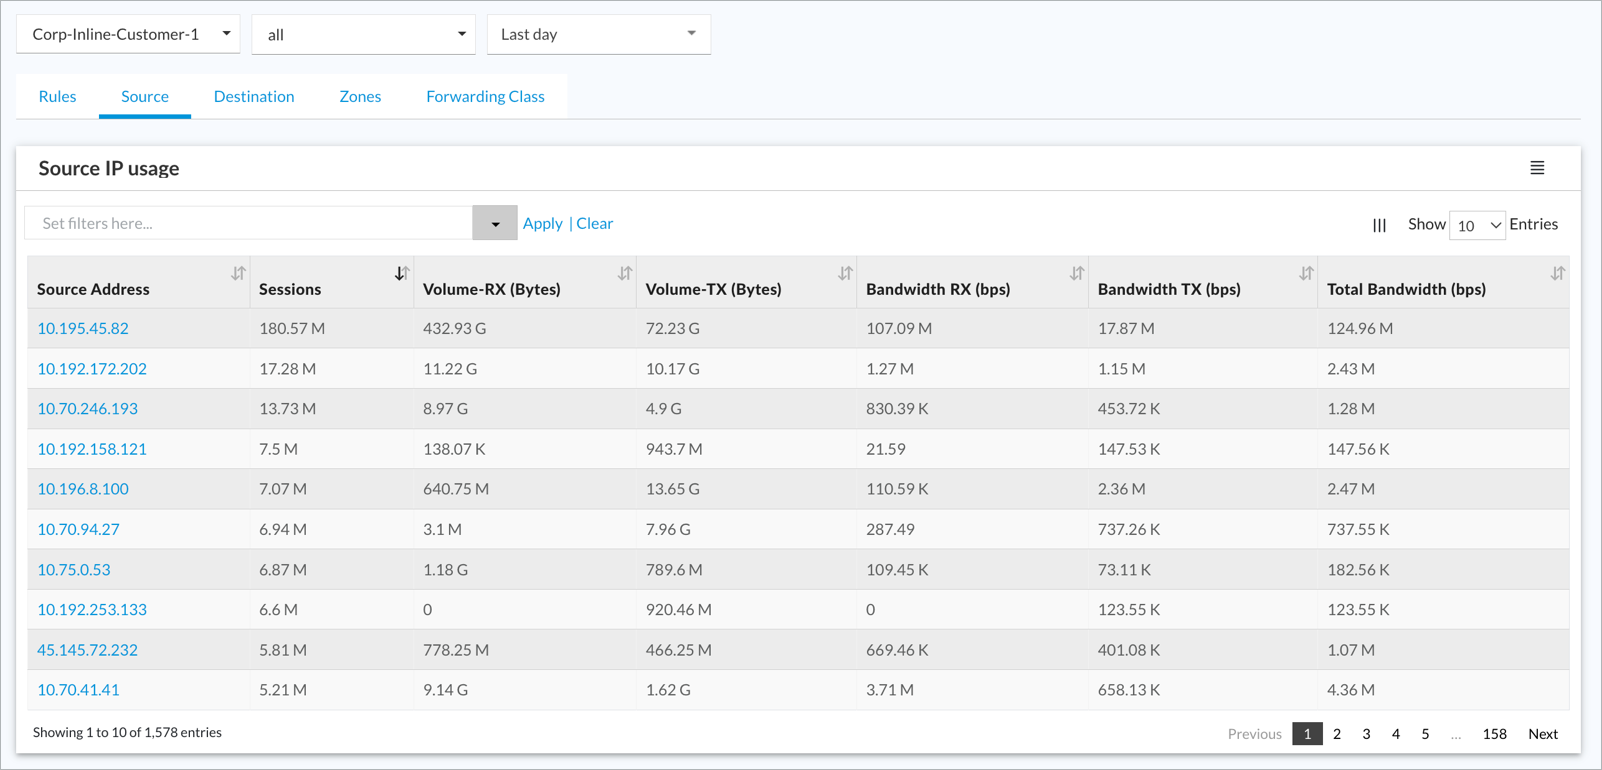Open the Source IP usage hamburger menu

click(1537, 168)
